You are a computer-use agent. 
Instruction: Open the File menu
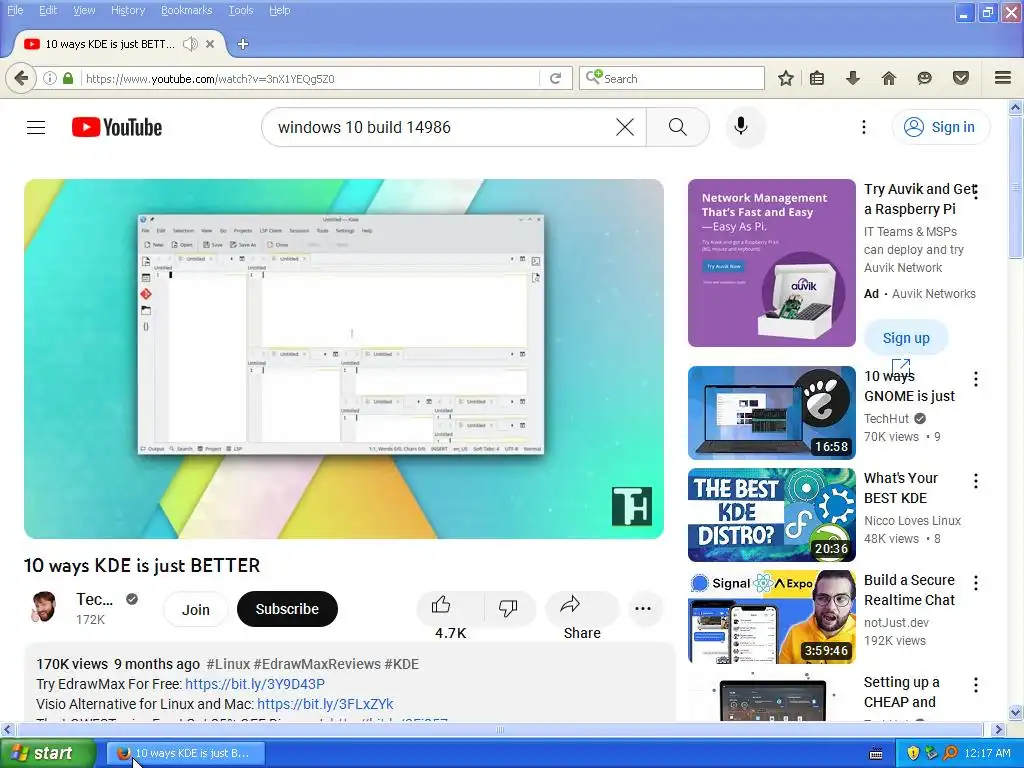(x=15, y=10)
